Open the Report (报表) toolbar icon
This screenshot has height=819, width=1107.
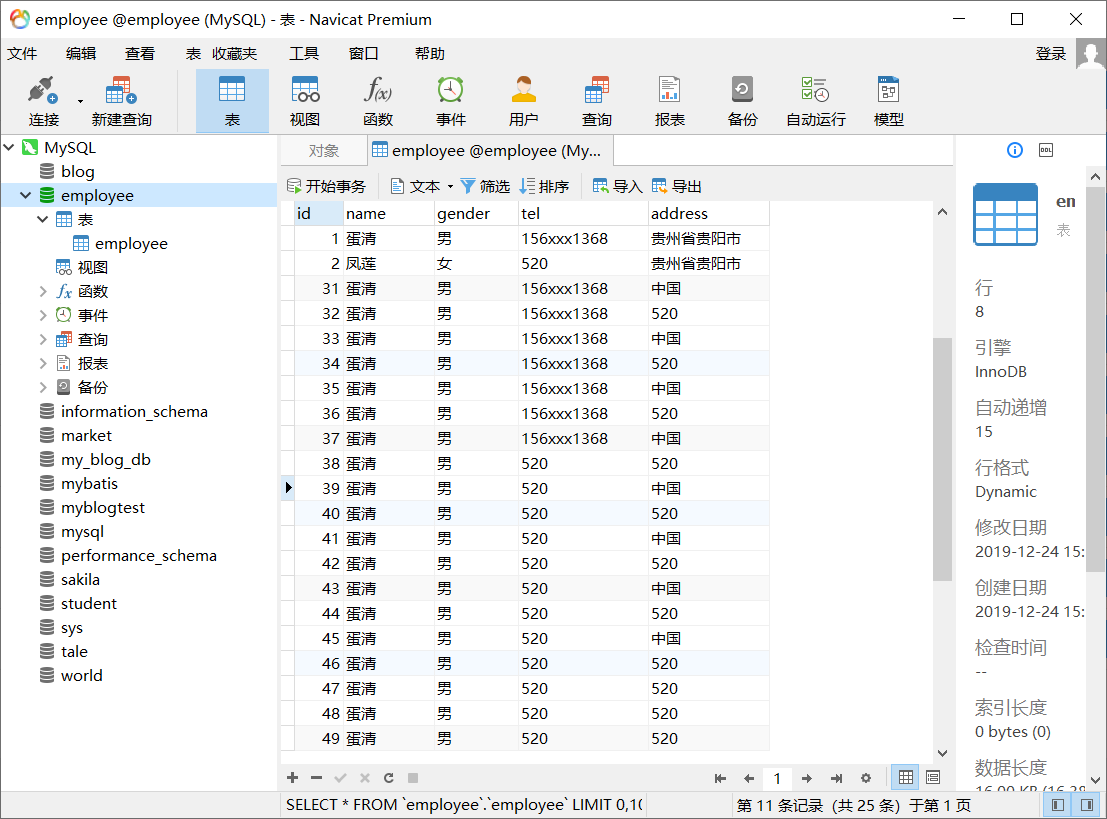point(669,101)
